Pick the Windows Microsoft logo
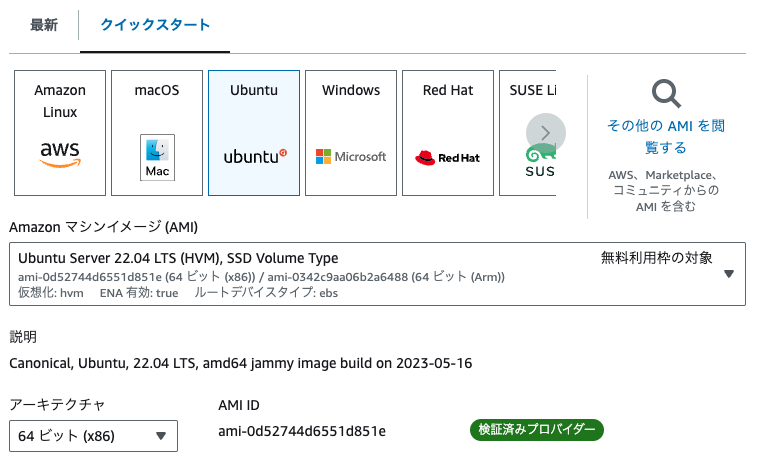 [351, 157]
